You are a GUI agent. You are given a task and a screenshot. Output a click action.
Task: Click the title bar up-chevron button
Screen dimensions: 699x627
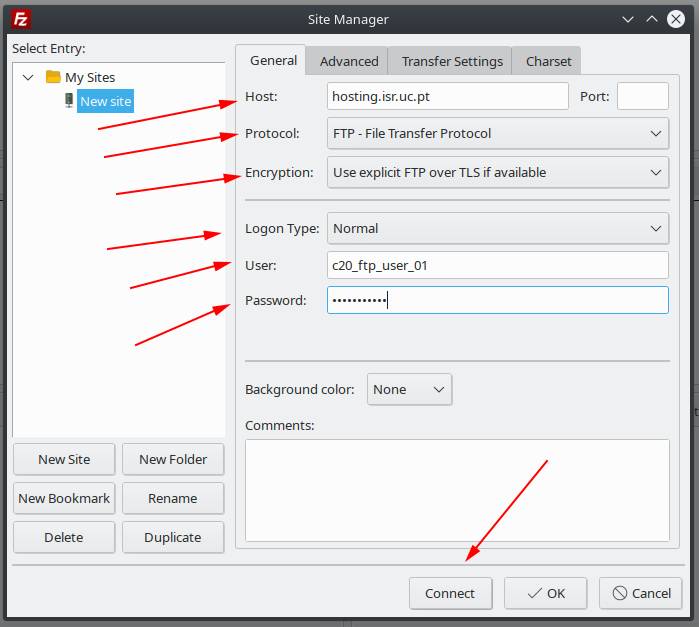[x=651, y=19]
